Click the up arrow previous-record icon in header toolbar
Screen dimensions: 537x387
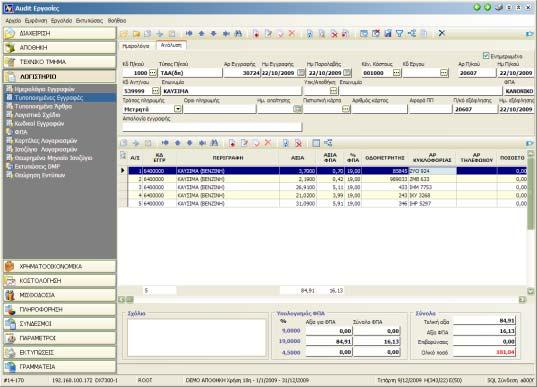[x=201, y=34]
